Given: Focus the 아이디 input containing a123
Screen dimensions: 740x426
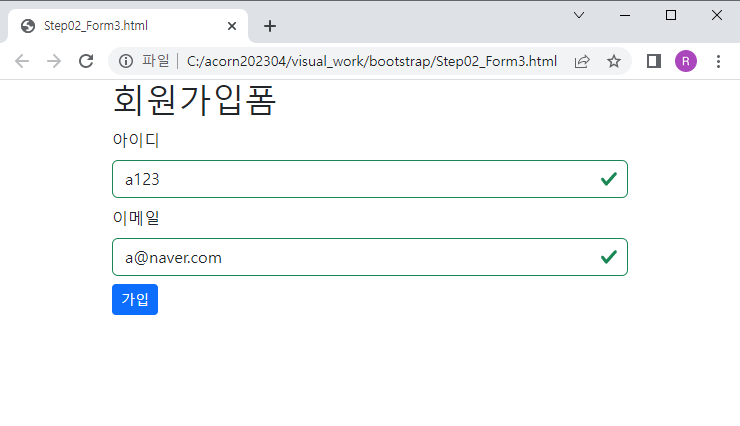Looking at the screenshot, I should click(x=370, y=179).
